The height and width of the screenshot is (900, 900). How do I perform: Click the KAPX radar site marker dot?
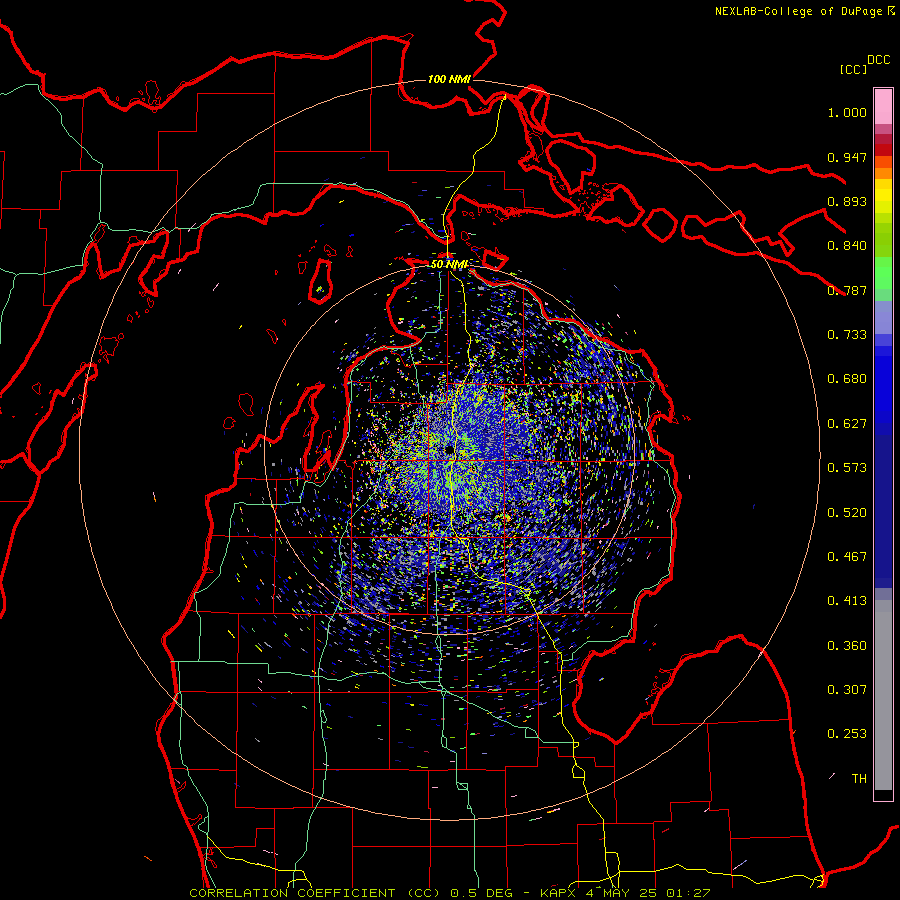coord(449,451)
